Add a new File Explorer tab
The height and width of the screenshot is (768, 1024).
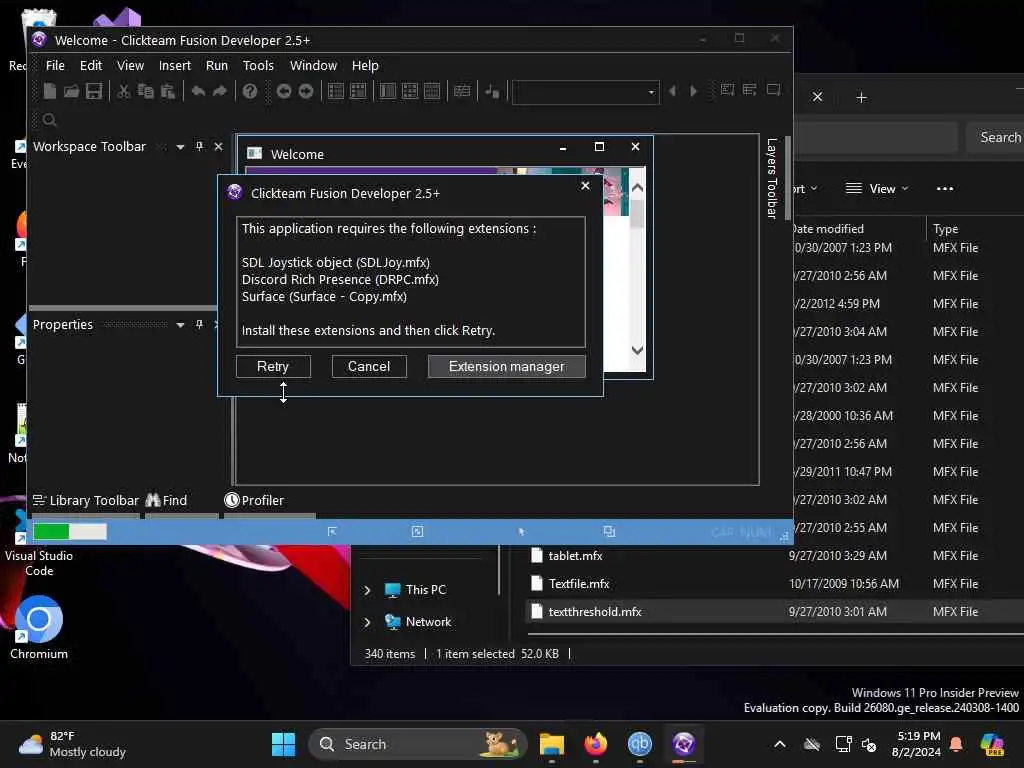(x=861, y=98)
